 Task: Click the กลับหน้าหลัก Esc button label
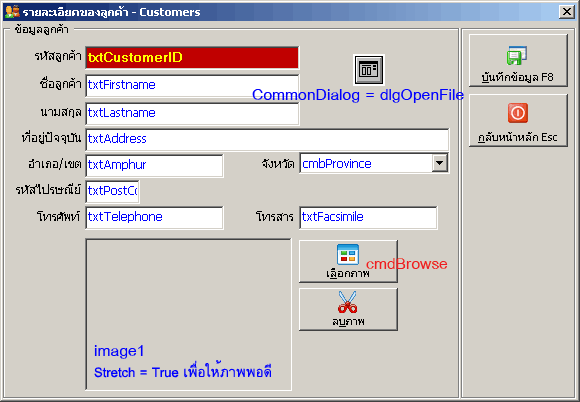tap(517, 137)
